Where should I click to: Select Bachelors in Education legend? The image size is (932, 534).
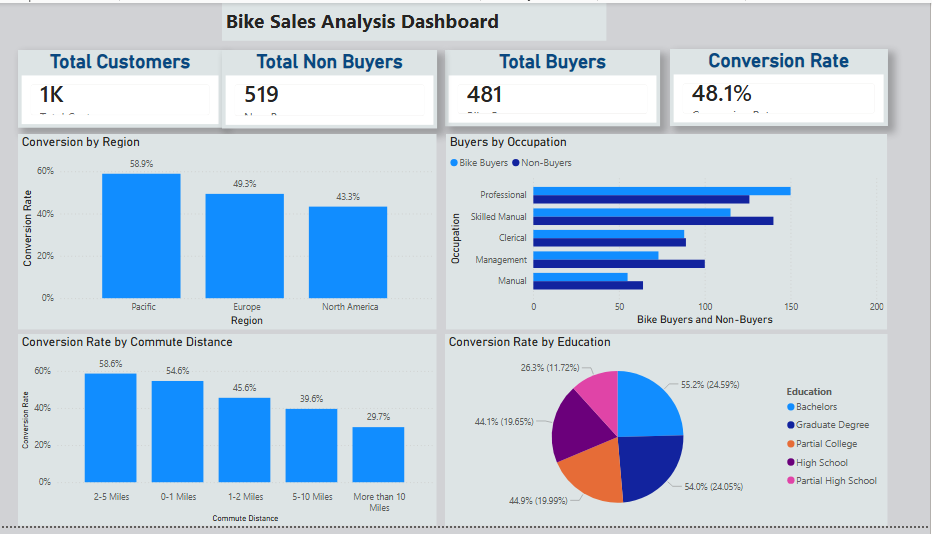812,407
